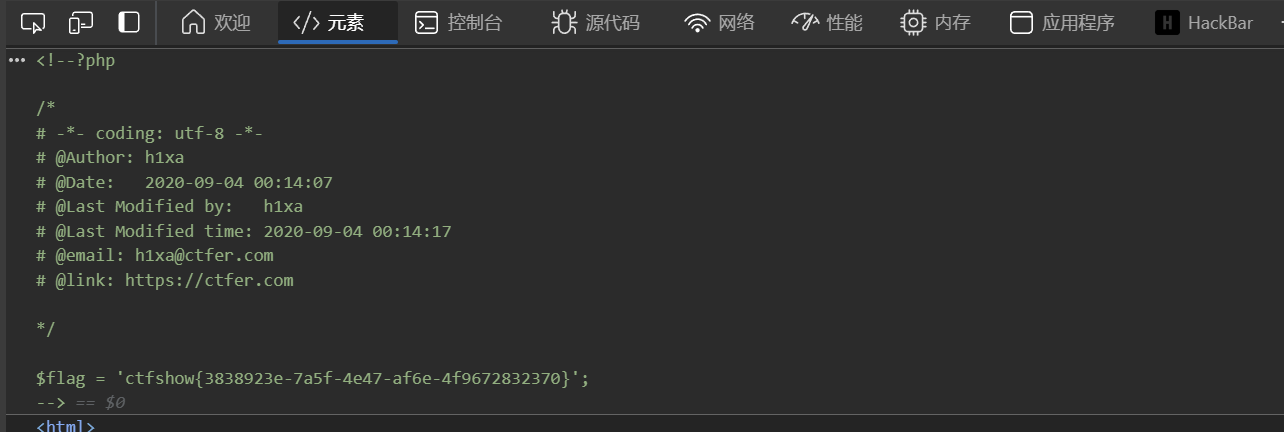Click the h1xa@ctfer.com email text

click(x=204, y=255)
